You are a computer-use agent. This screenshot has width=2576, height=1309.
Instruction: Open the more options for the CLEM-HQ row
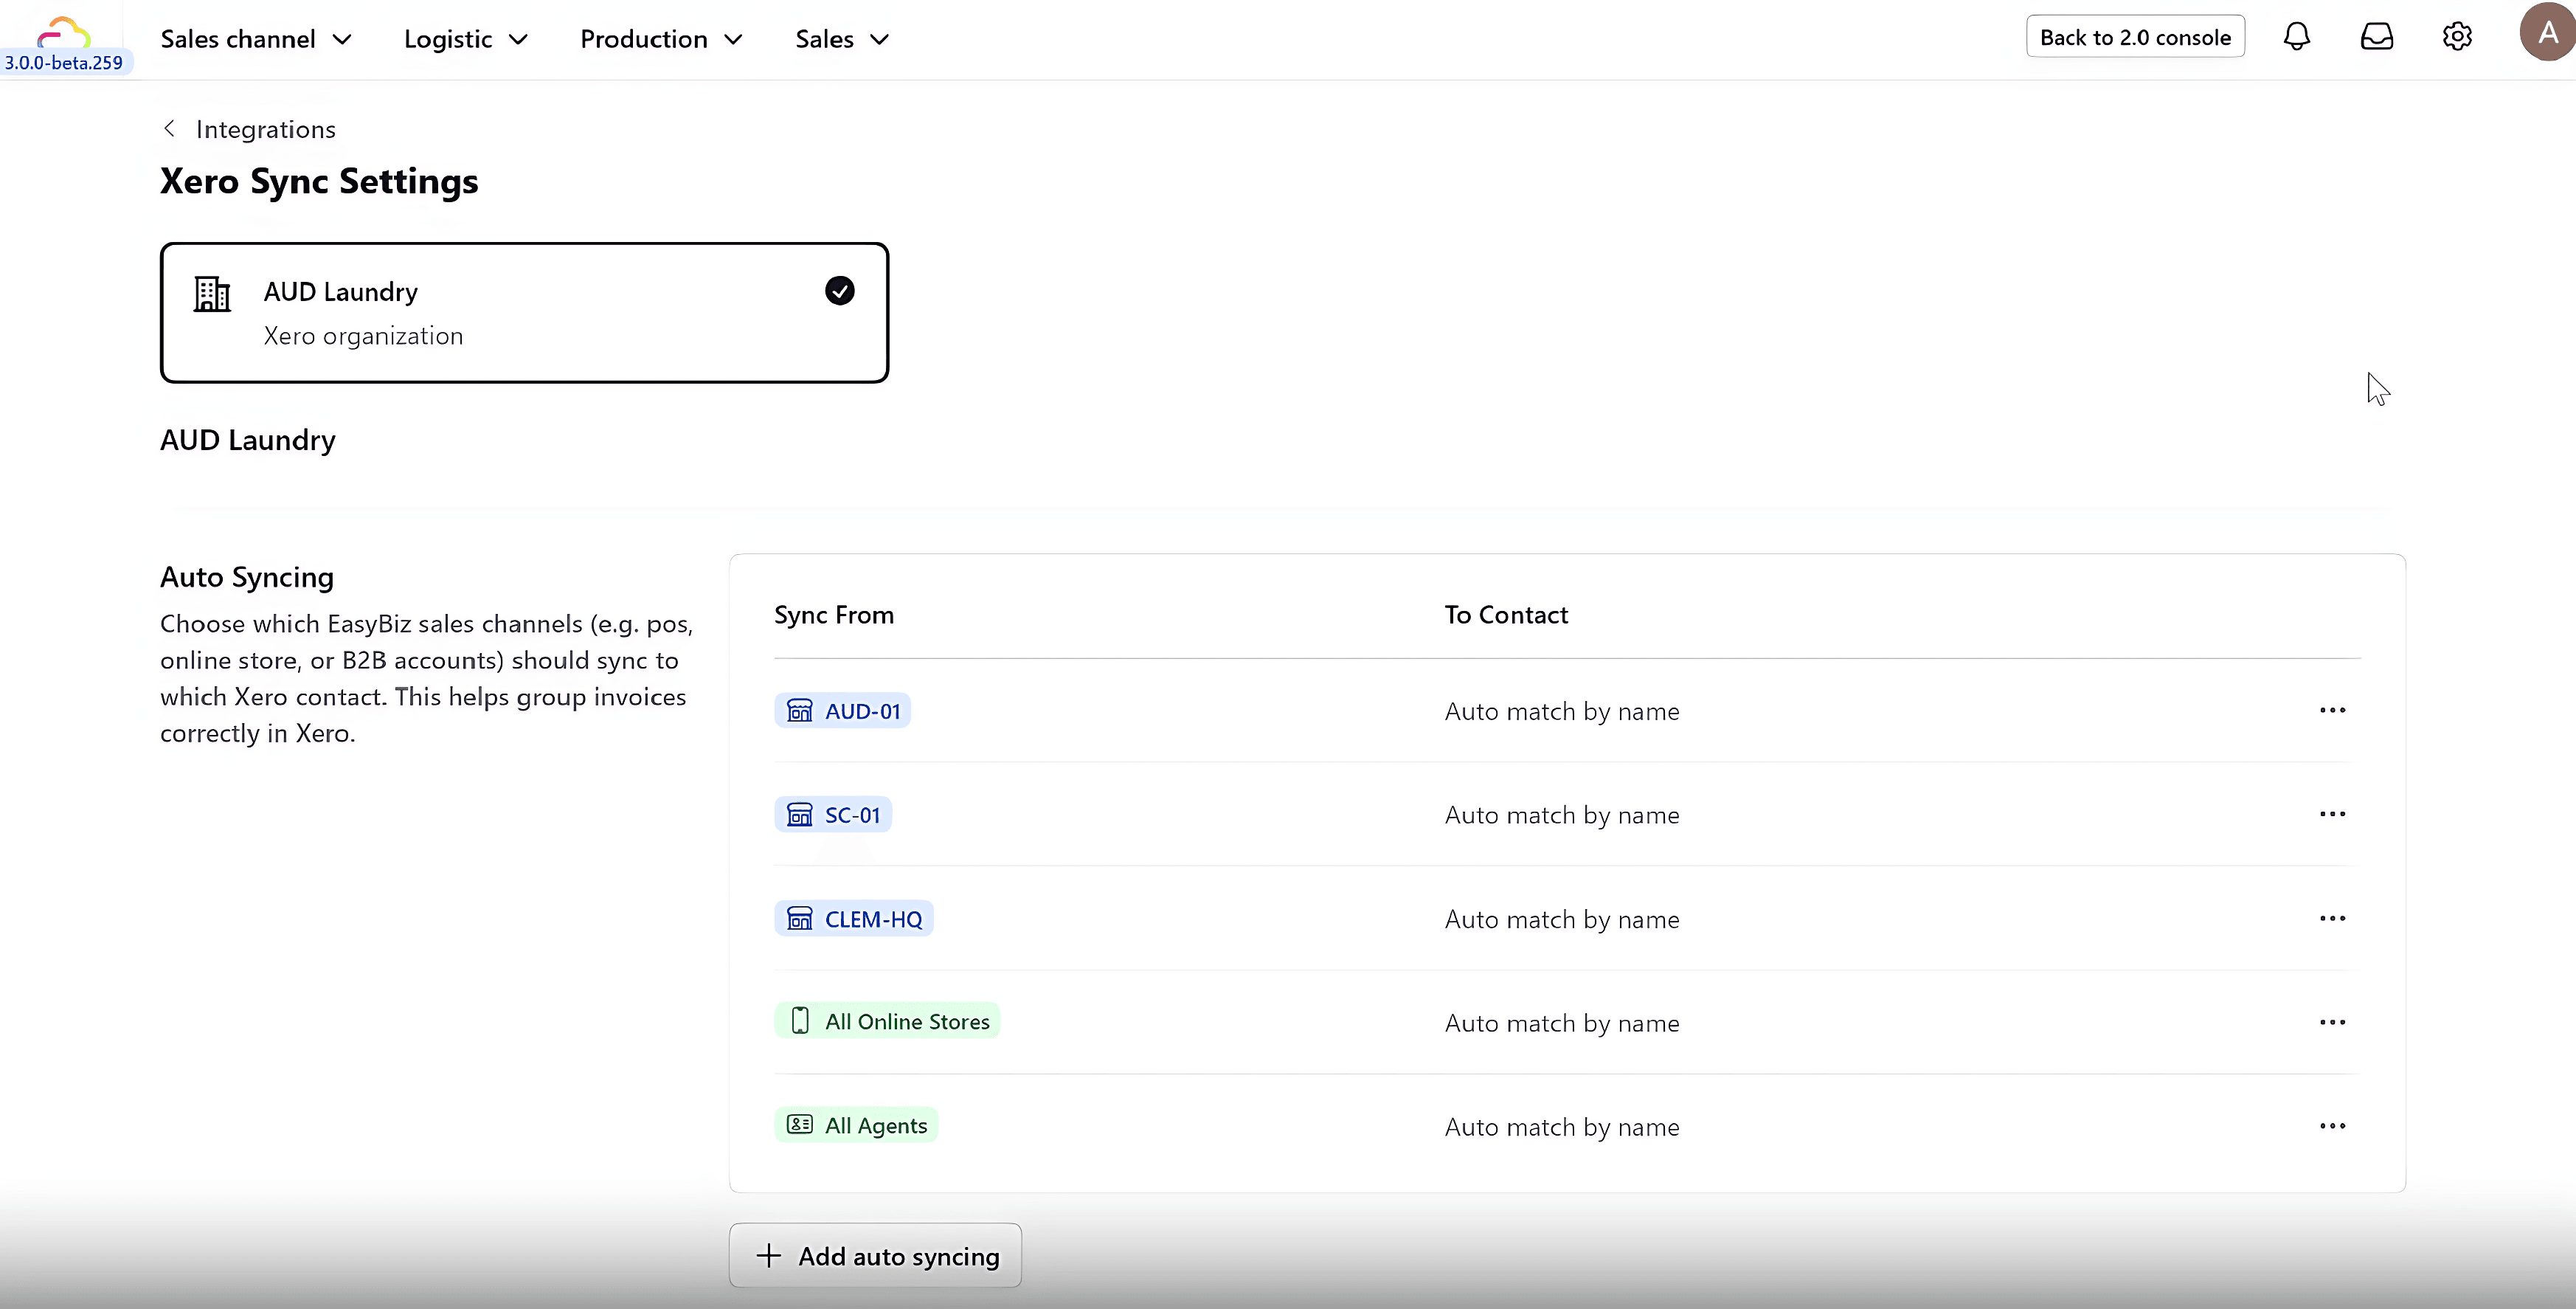(2332, 918)
